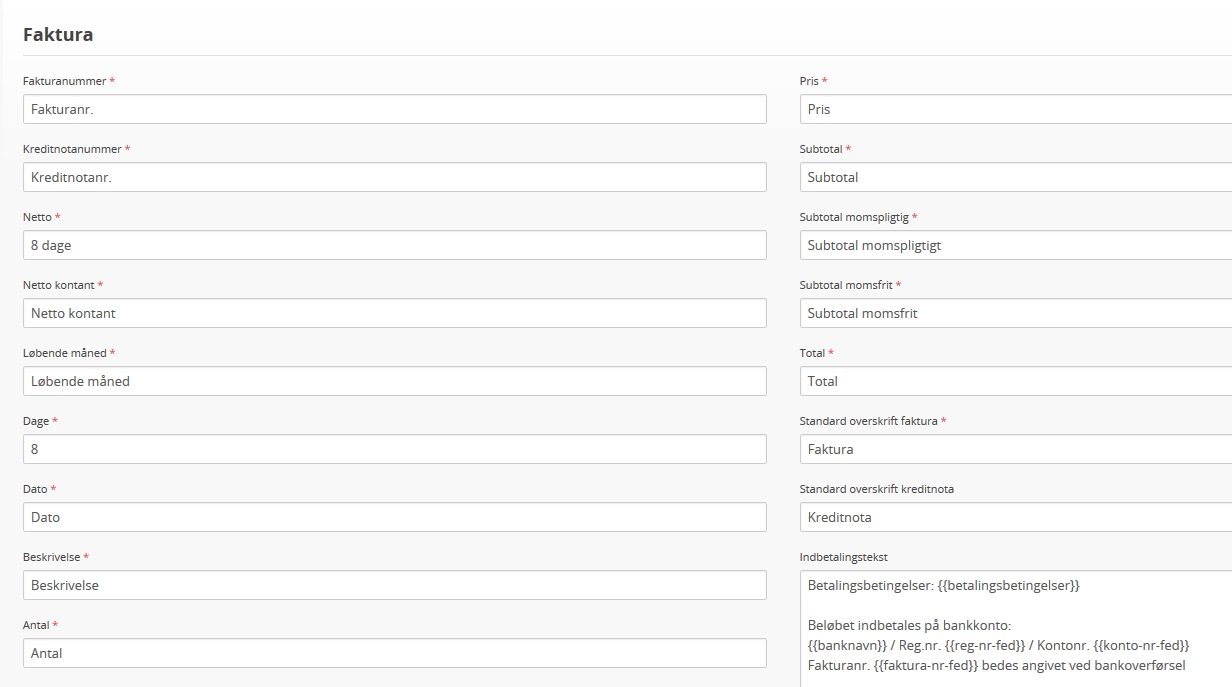The width and height of the screenshot is (1232, 687).
Task: Focus the Subtotal text field
Action: pos(1016,177)
